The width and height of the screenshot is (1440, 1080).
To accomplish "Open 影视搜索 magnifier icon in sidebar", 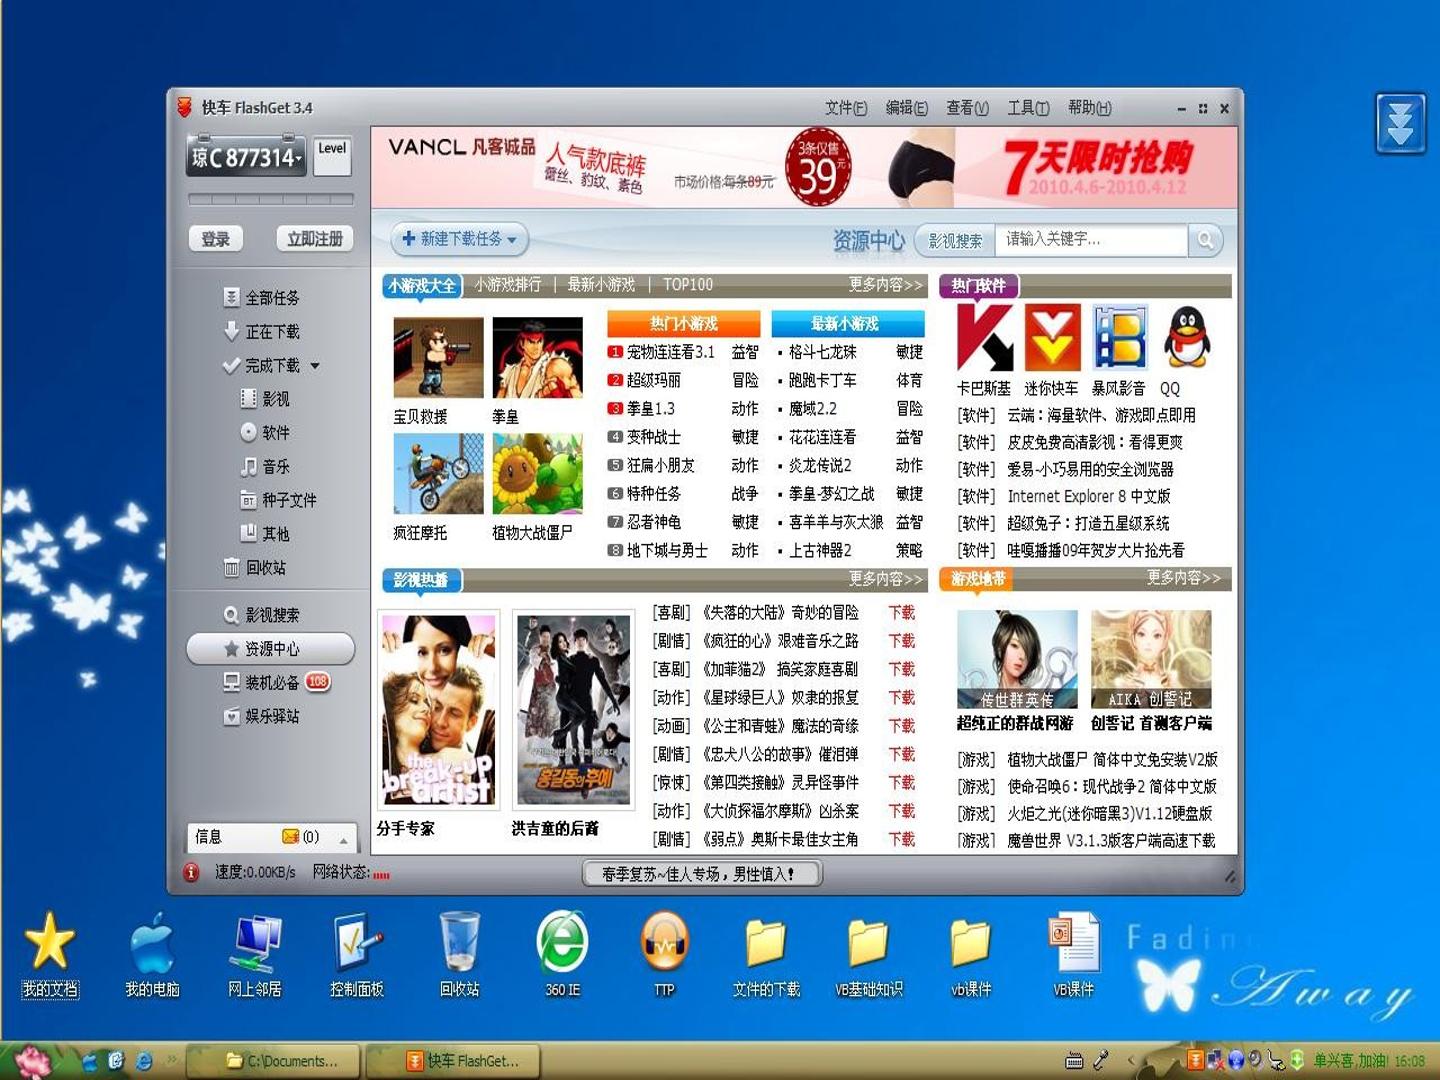I will 231,615.
